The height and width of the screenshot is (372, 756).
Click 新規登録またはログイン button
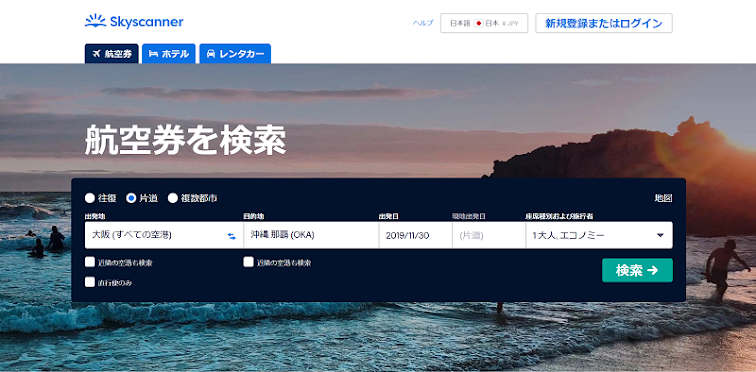pos(604,23)
